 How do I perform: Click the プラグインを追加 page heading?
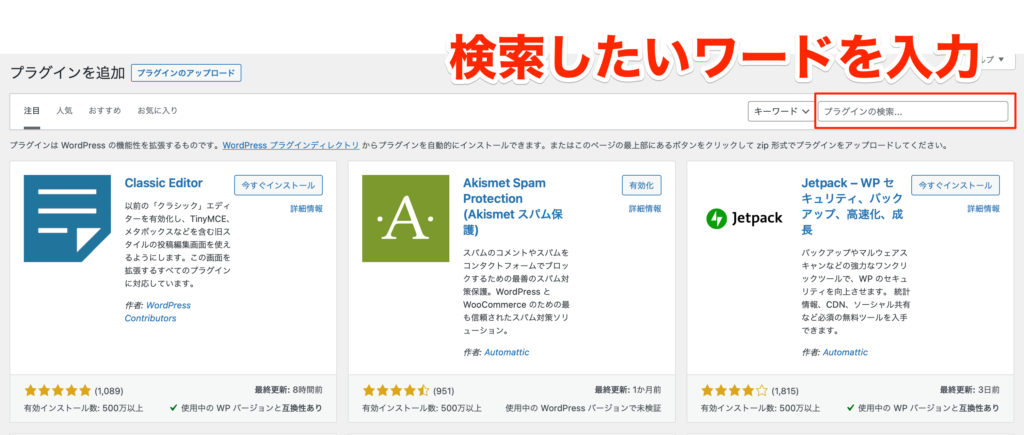click(x=67, y=72)
